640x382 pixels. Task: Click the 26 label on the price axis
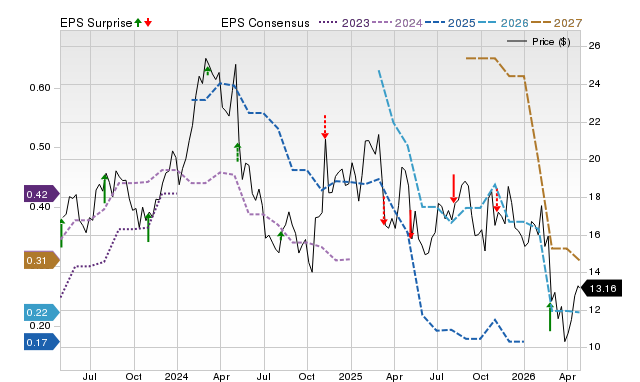595,46
